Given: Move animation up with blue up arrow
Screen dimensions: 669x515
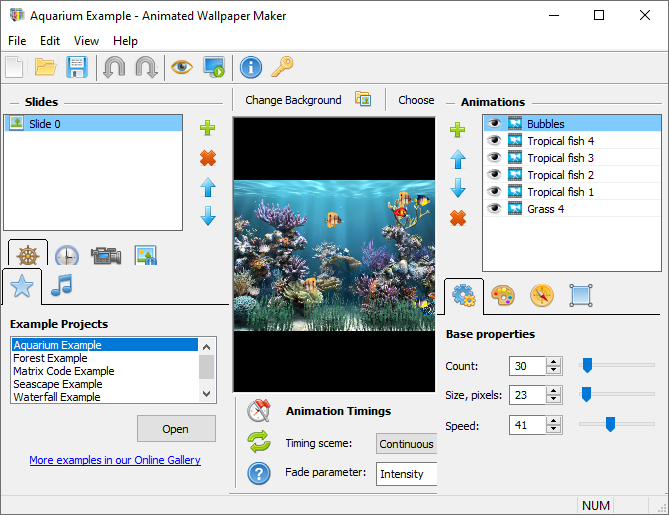Looking at the screenshot, I should 458,158.
